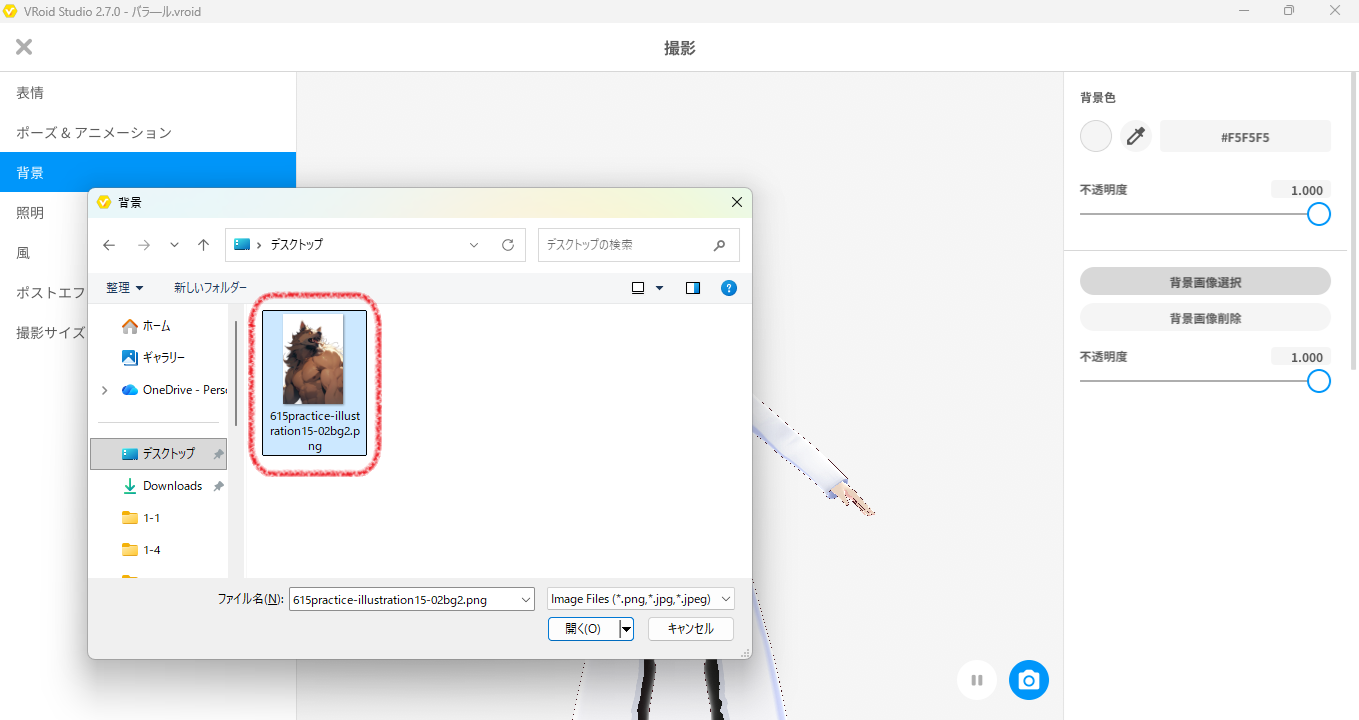Refresh the Desktop folder listing
The height and width of the screenshot is (720, 1359).
click(508, 245)
